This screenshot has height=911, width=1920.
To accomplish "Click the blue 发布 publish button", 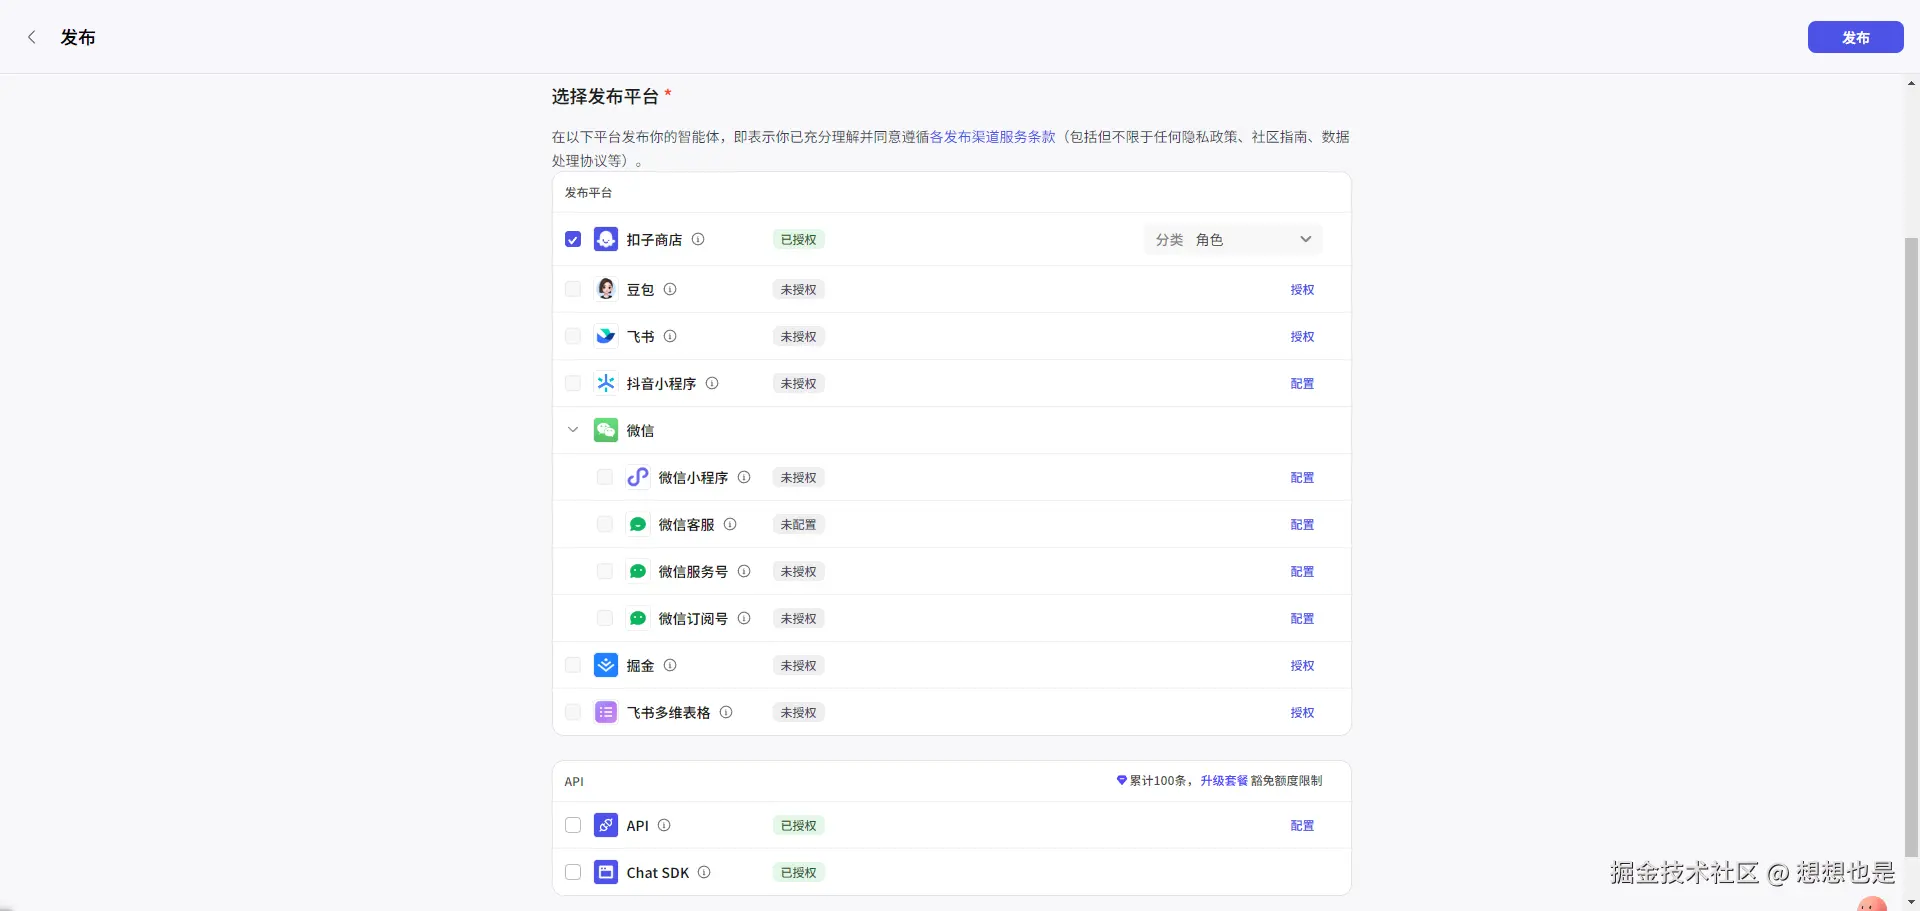I will click(1855, 37).
